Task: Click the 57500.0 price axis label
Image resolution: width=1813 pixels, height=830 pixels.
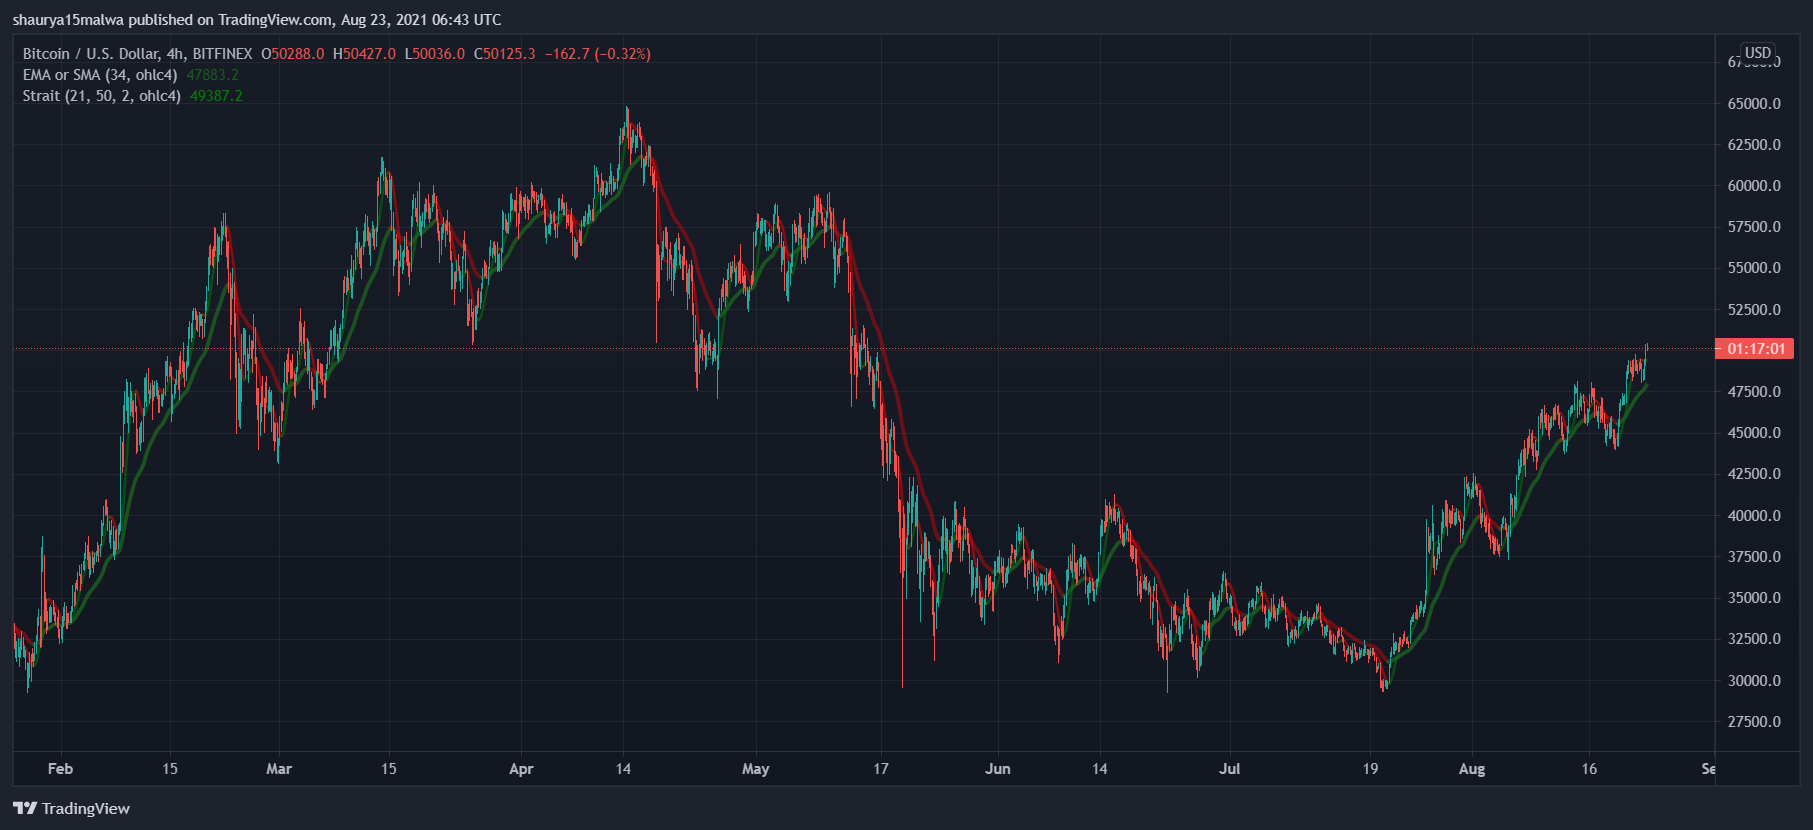Action: 1754,227
